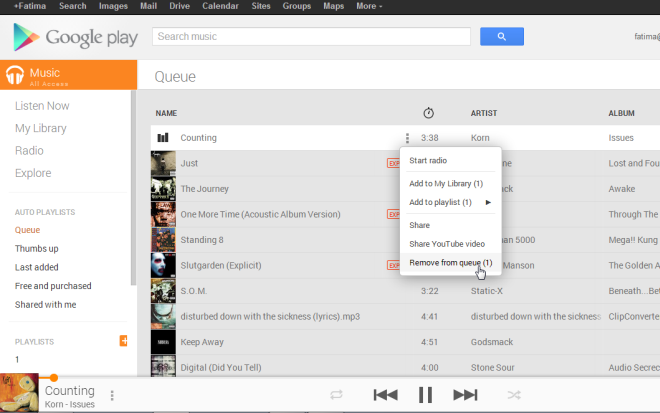Toggle the repeat button
The height and width of the screenshot is (413, 660).
pyautogui.click(x=336, y=395)
